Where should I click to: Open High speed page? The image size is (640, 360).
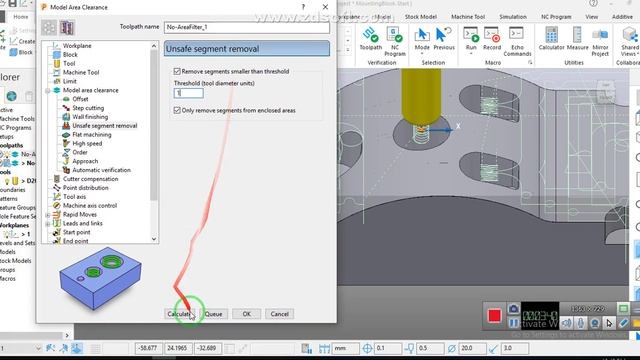pos(87,144)
